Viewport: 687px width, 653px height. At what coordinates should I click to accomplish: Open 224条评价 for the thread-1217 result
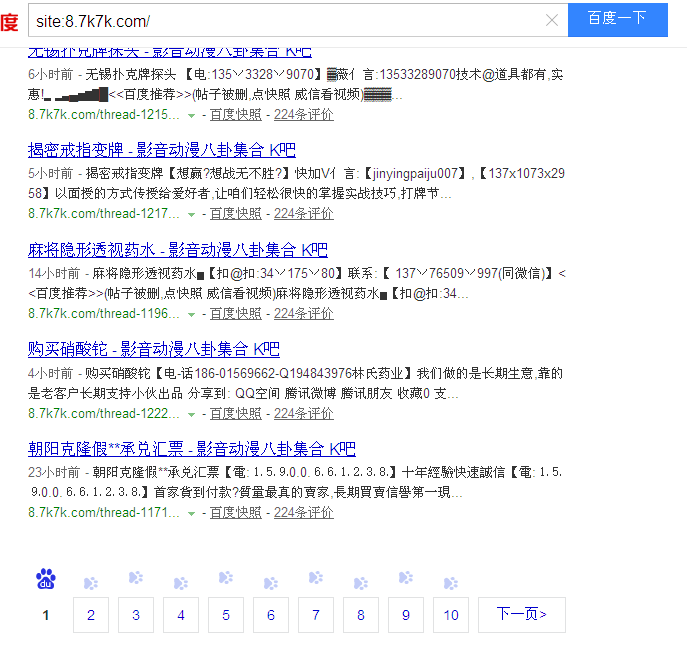point(304,214)
